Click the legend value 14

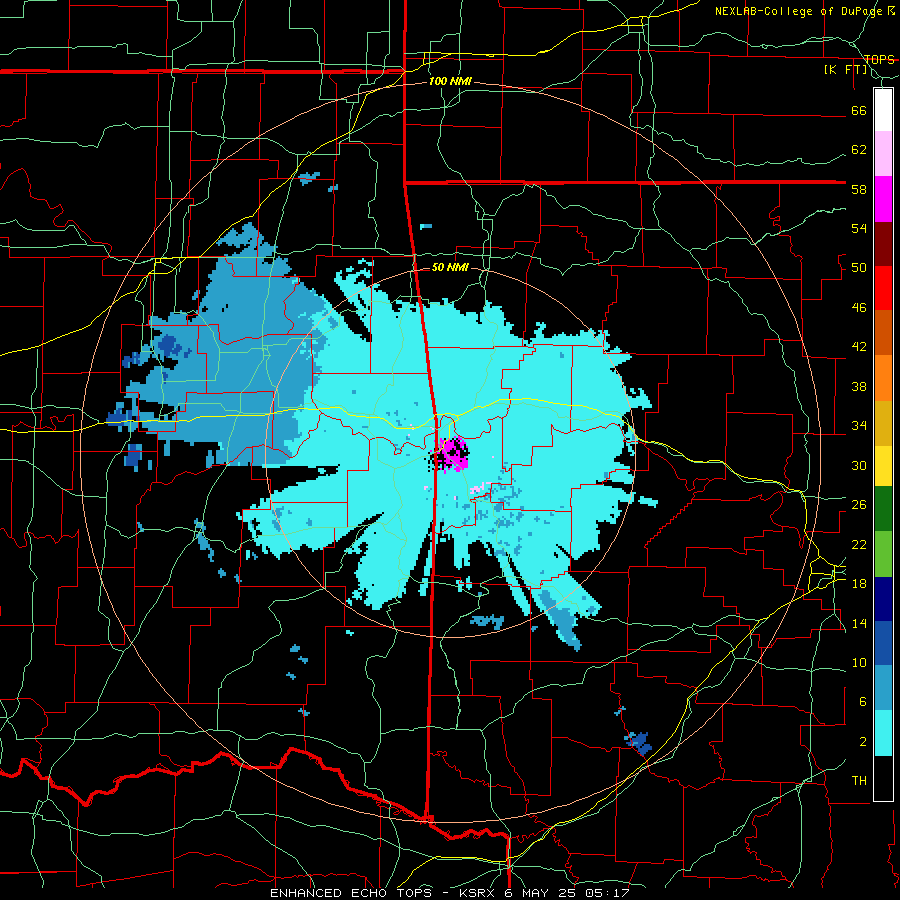[859, 623]
